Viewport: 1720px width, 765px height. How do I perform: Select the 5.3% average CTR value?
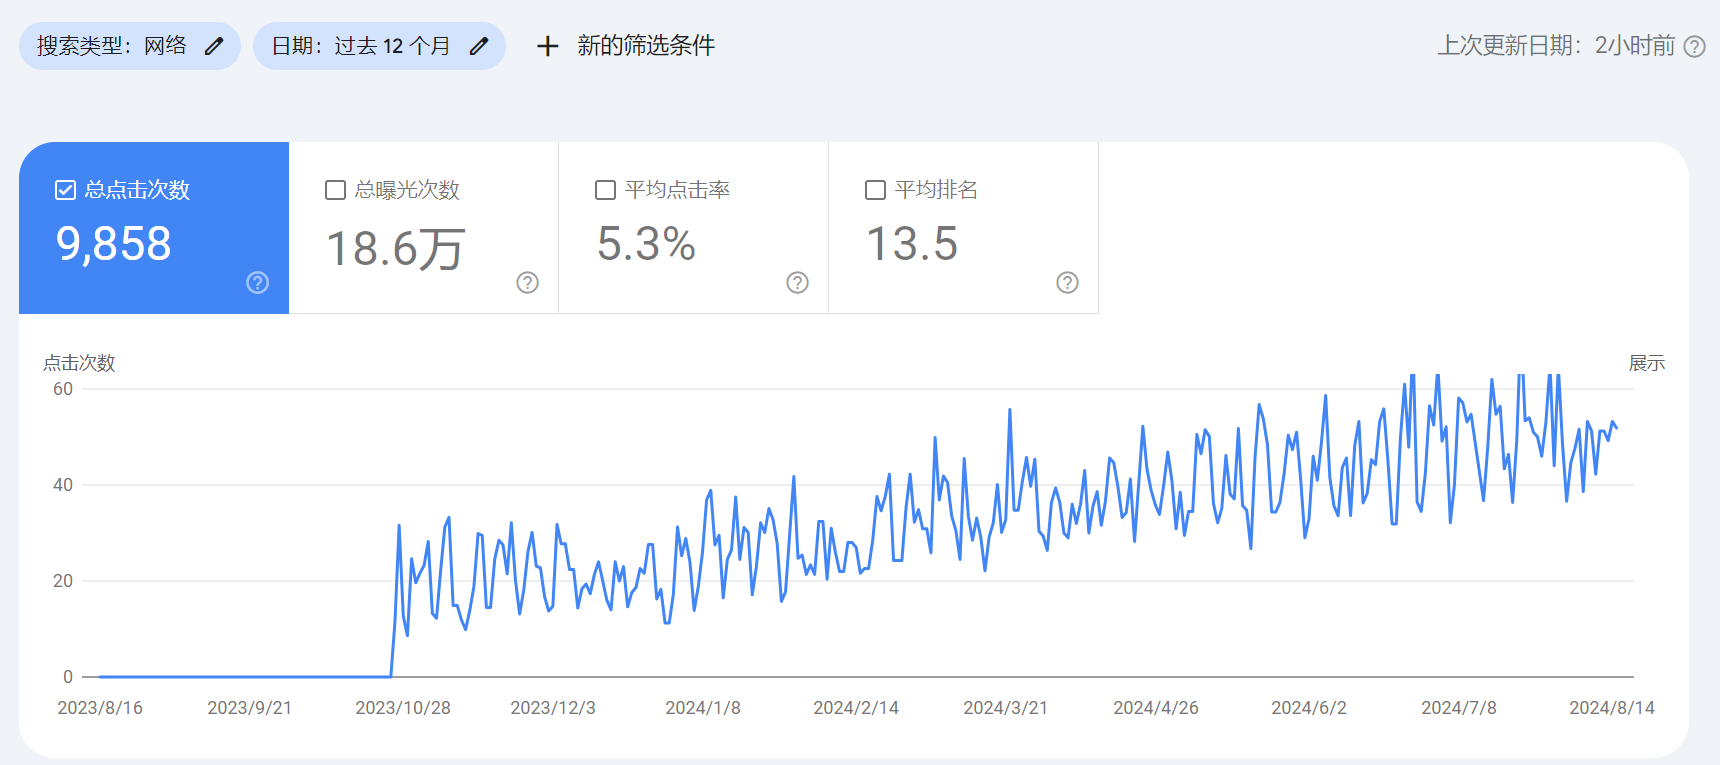646,244
